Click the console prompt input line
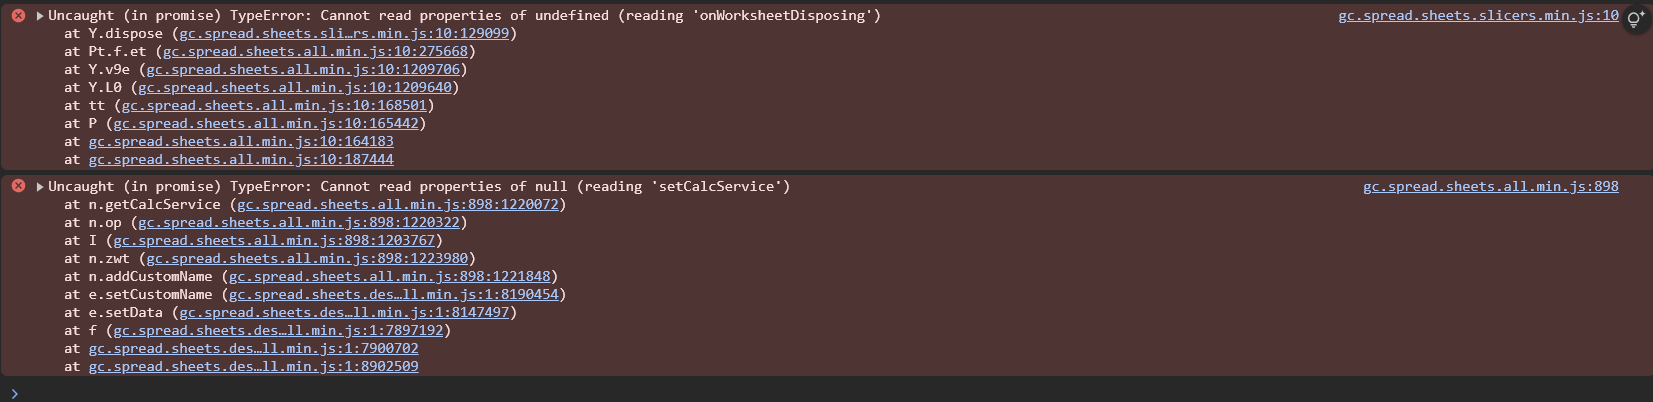The height and width of the screenshot is (402, 1653). click(x=826, y=392)
